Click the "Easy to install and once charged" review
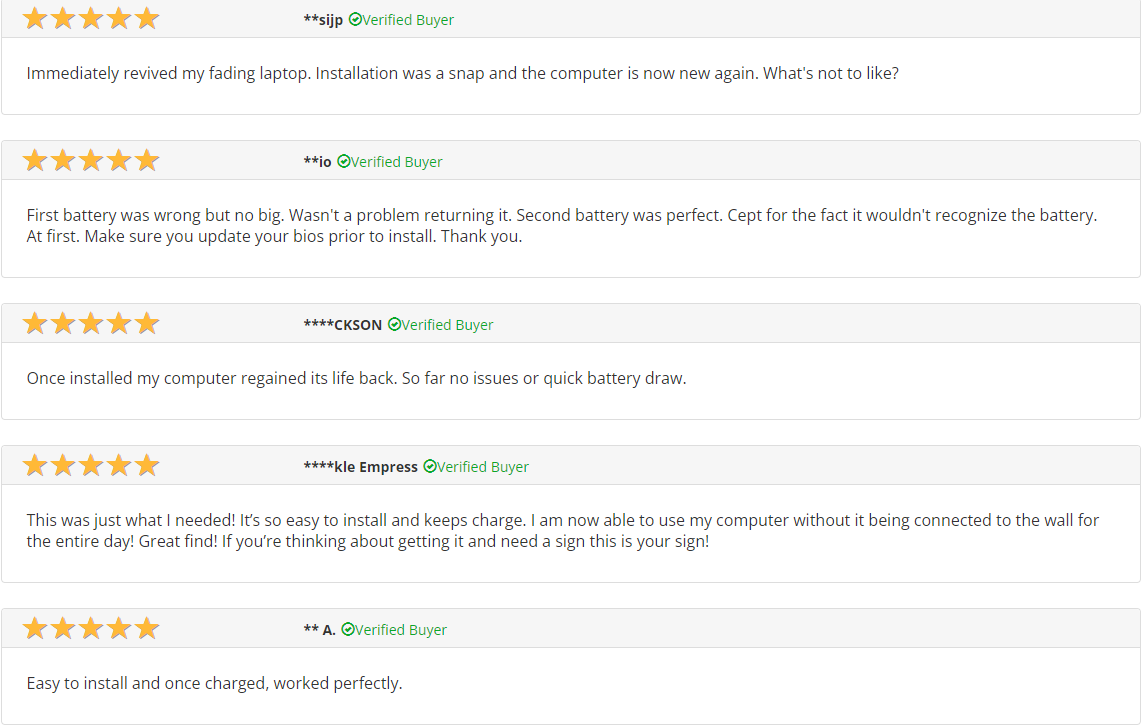1141x725 pixels. (214, 684)
